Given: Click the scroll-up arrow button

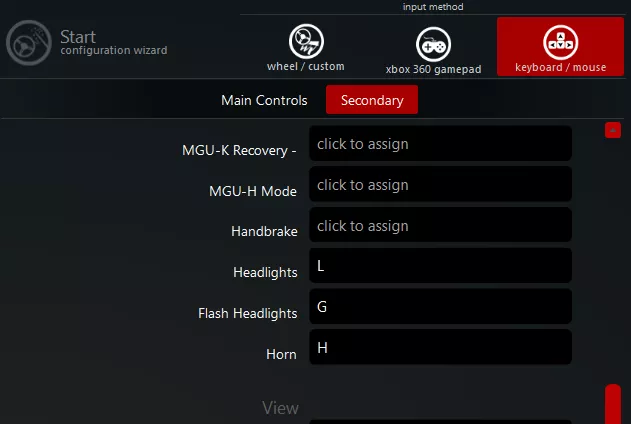Looking at the screenshot, I should (613, 130).
